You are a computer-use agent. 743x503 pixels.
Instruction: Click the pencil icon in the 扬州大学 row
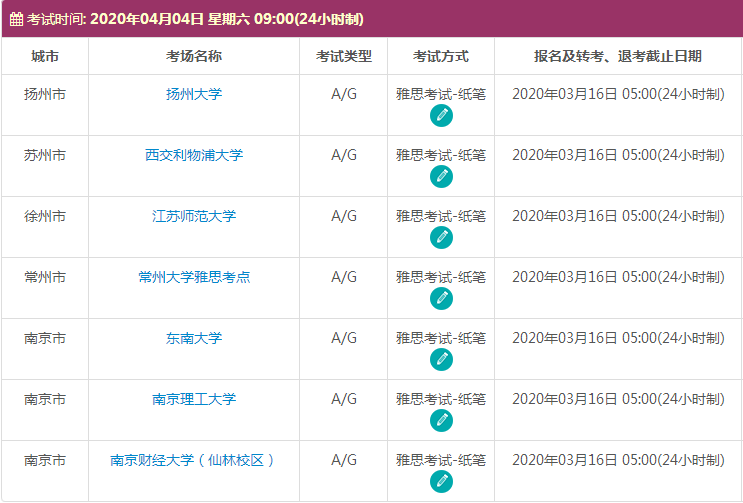(441, 116)
